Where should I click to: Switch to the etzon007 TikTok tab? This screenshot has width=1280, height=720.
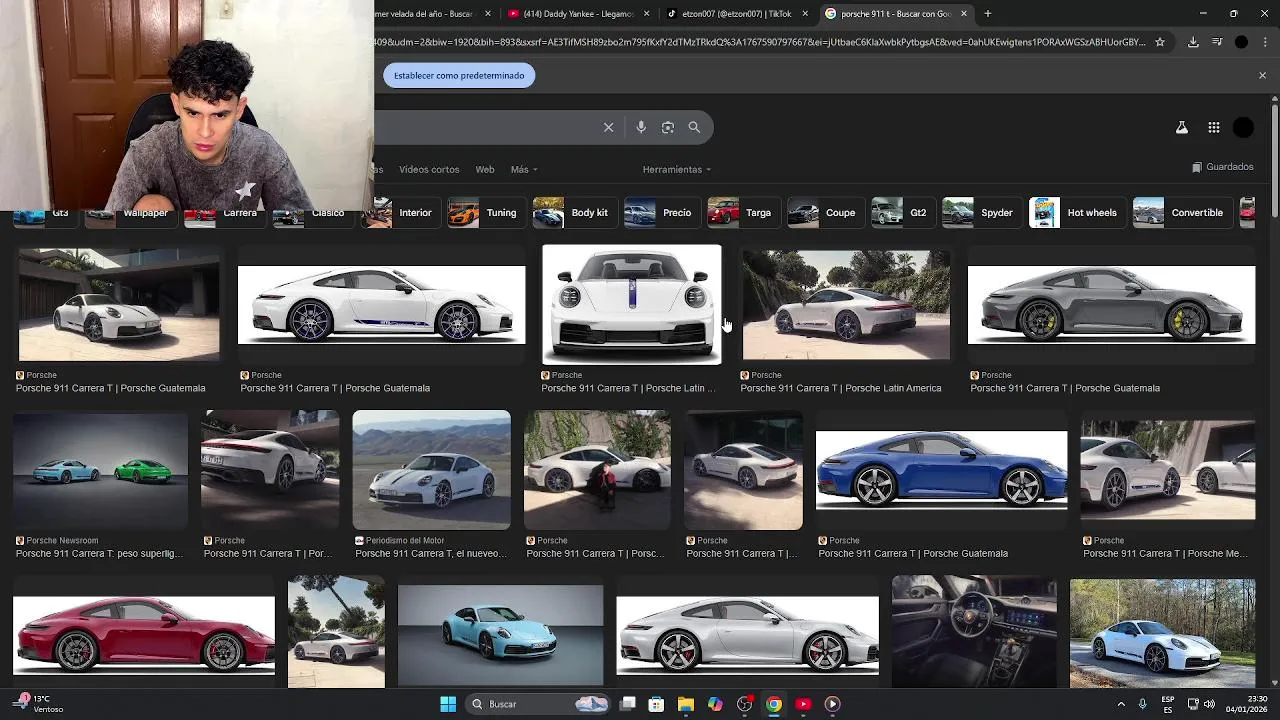pyautogui.click(x=738, y=14)
